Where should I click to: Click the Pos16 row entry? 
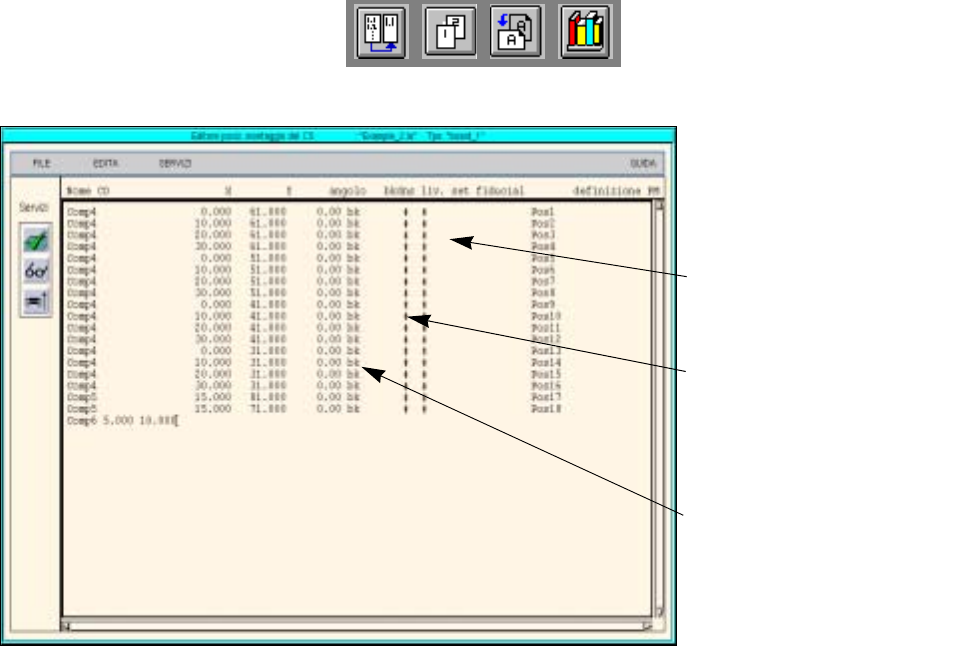coord(313,386)
